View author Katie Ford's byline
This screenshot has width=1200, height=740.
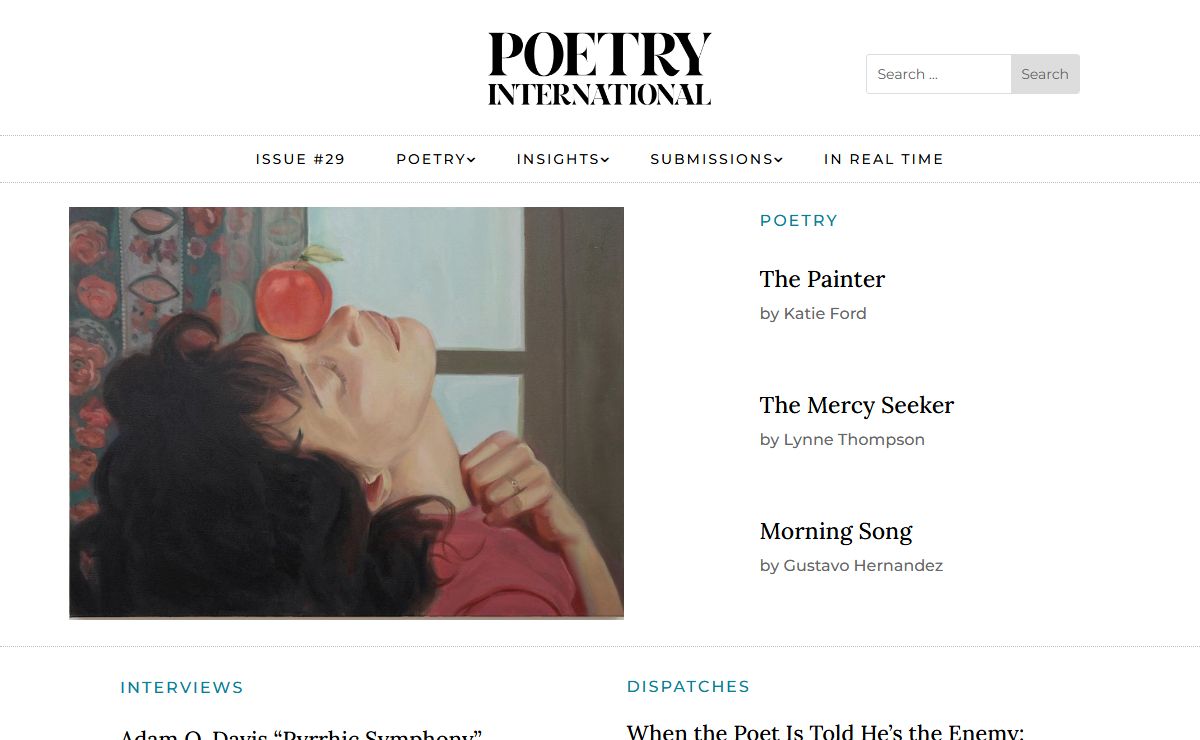(813, 313)
